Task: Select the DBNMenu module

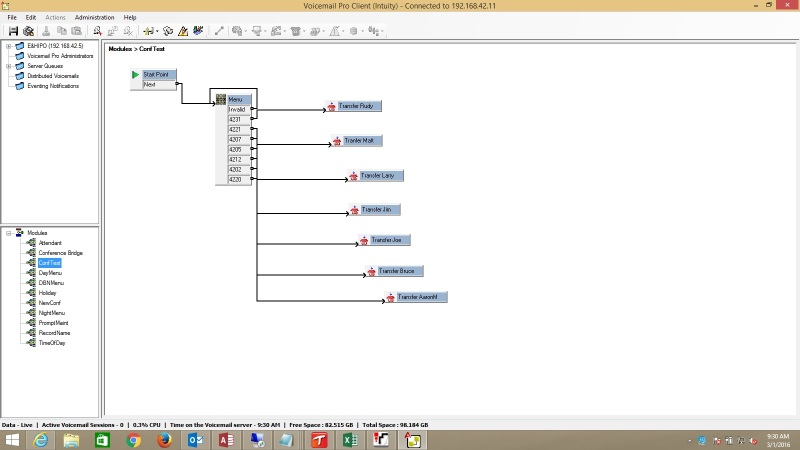Action: [x=51, y=283]
